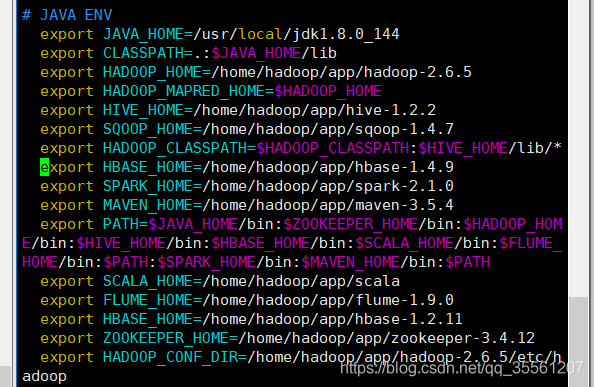This screenshot has width=594, height=387.
Task: Click HADOOP_HOME hadoop-2.6.5 path line
Action: [256, 72]
